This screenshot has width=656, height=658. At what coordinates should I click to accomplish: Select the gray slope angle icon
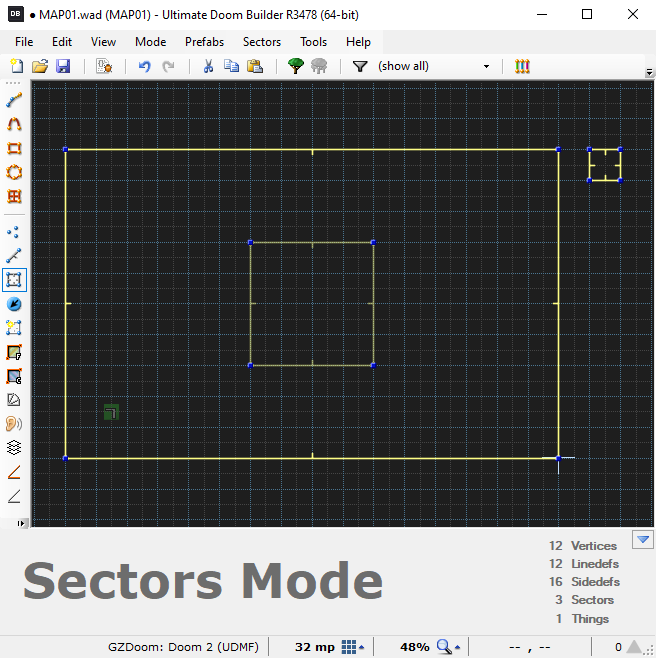[x=14, y=496]
